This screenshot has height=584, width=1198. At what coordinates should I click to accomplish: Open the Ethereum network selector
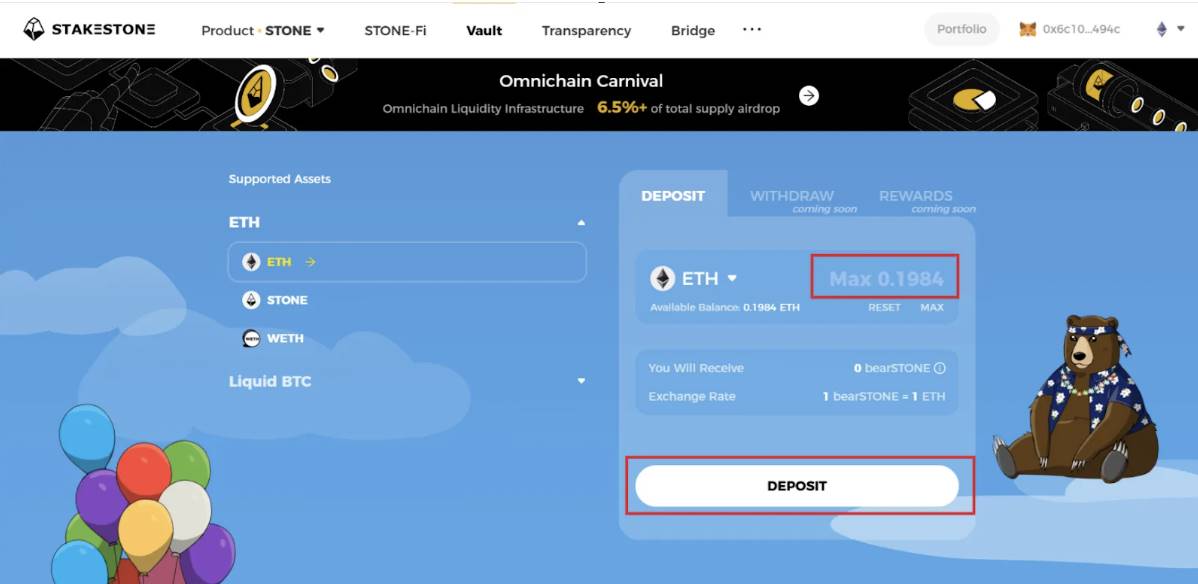(x=1167, y=30)
